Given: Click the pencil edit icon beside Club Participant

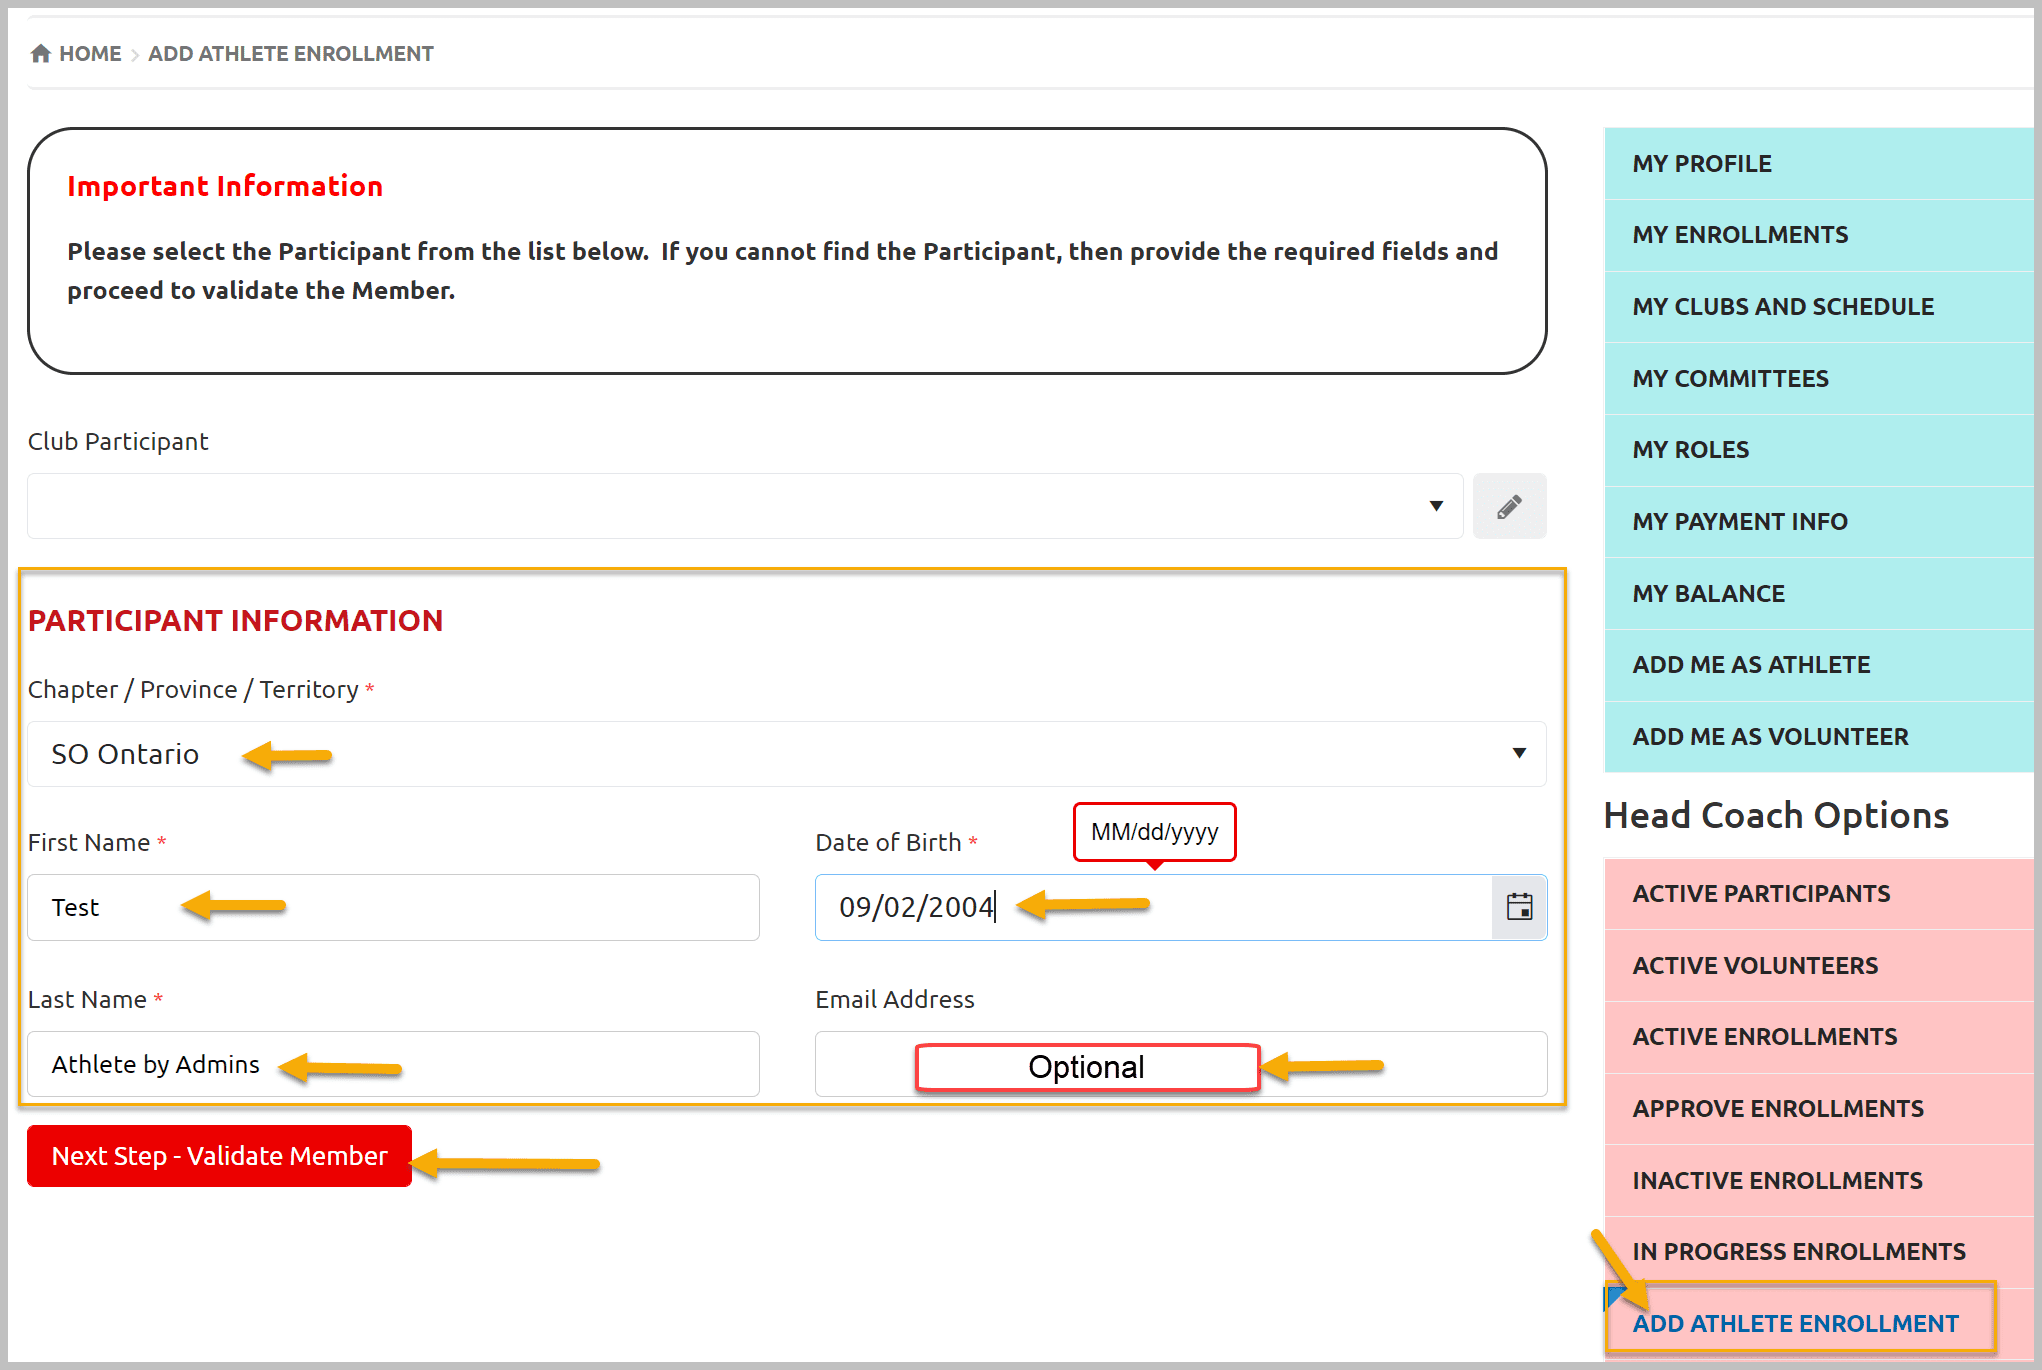Looking at the screenshot, I should (1509, 506).
